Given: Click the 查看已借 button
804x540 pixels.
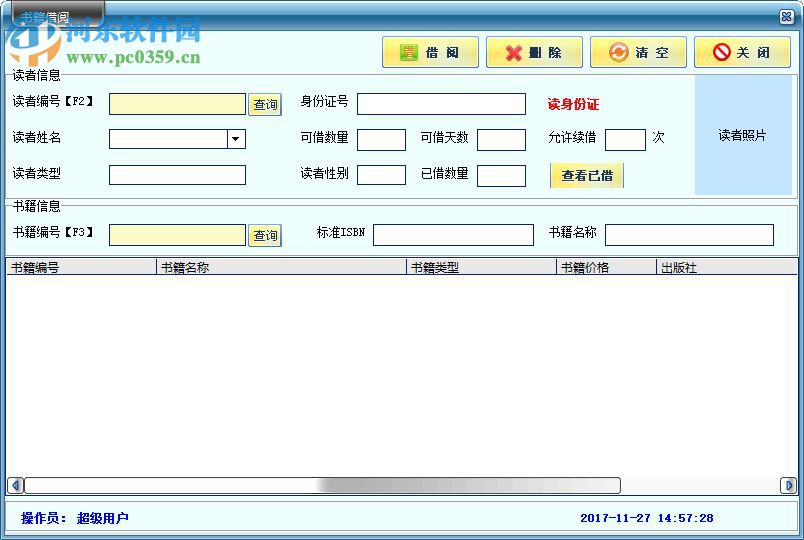Looking at the screenshot, I should [587, 175].
